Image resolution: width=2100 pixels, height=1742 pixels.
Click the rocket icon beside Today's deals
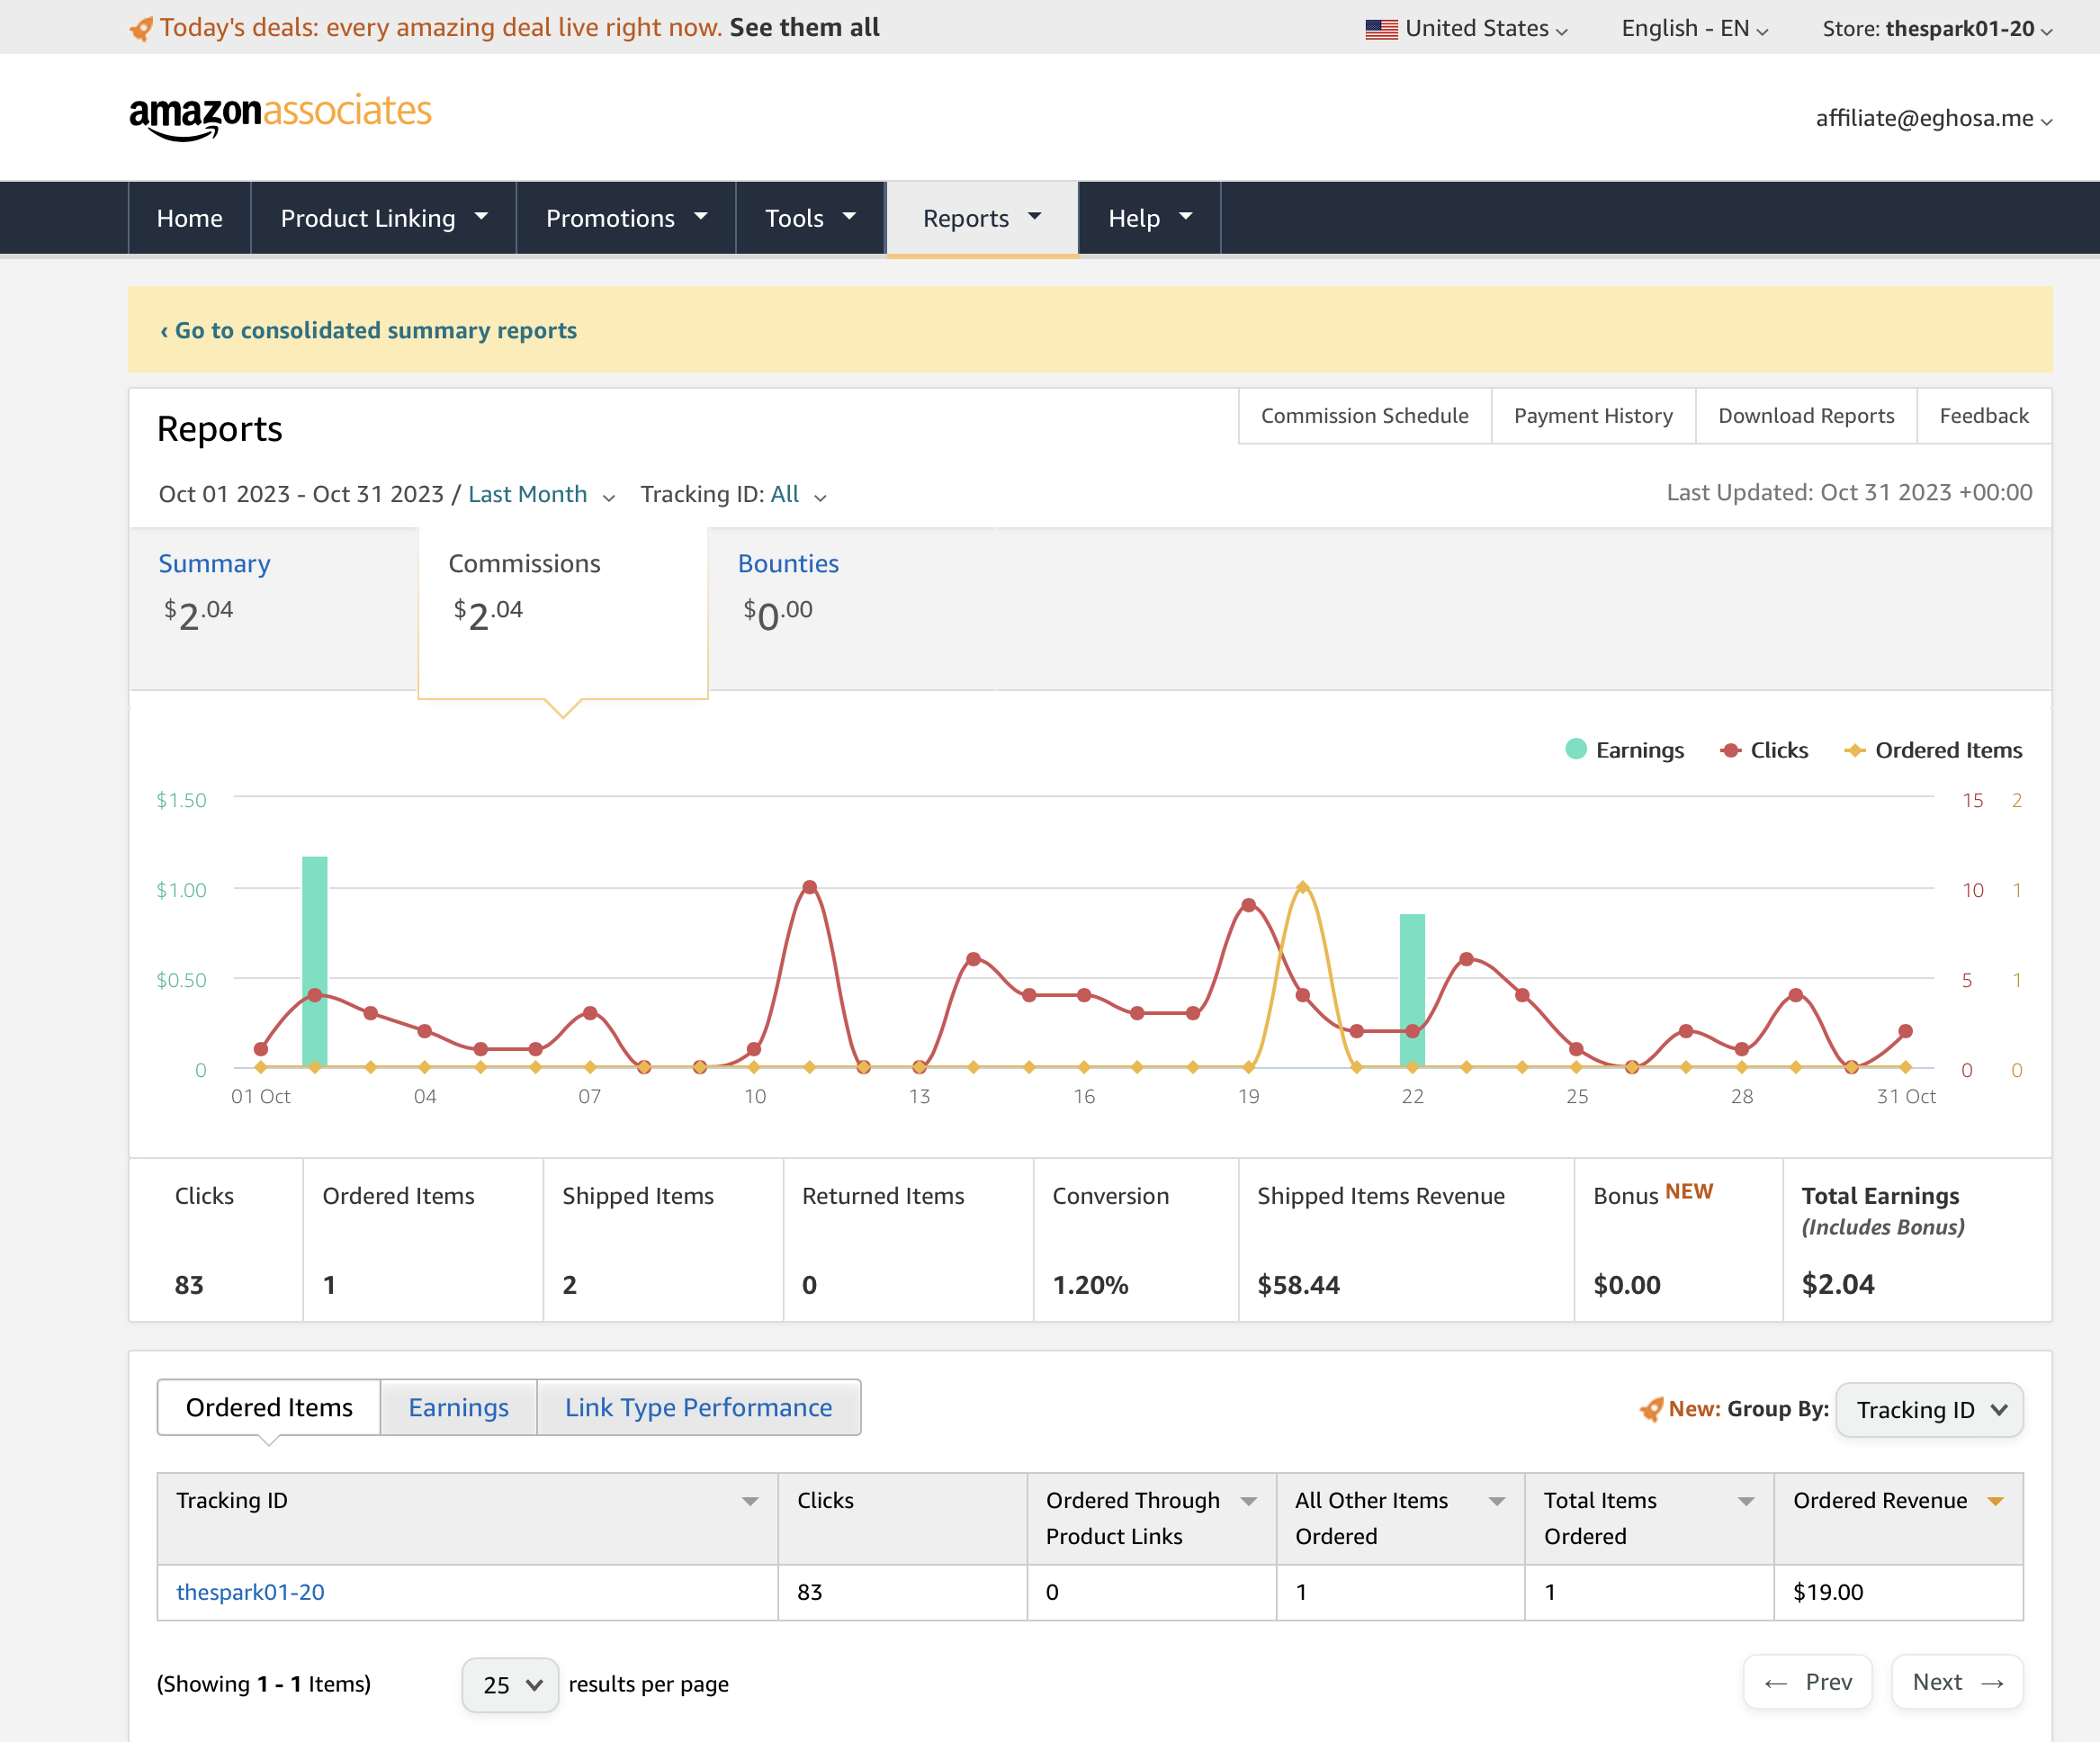(x=141, y=28)
